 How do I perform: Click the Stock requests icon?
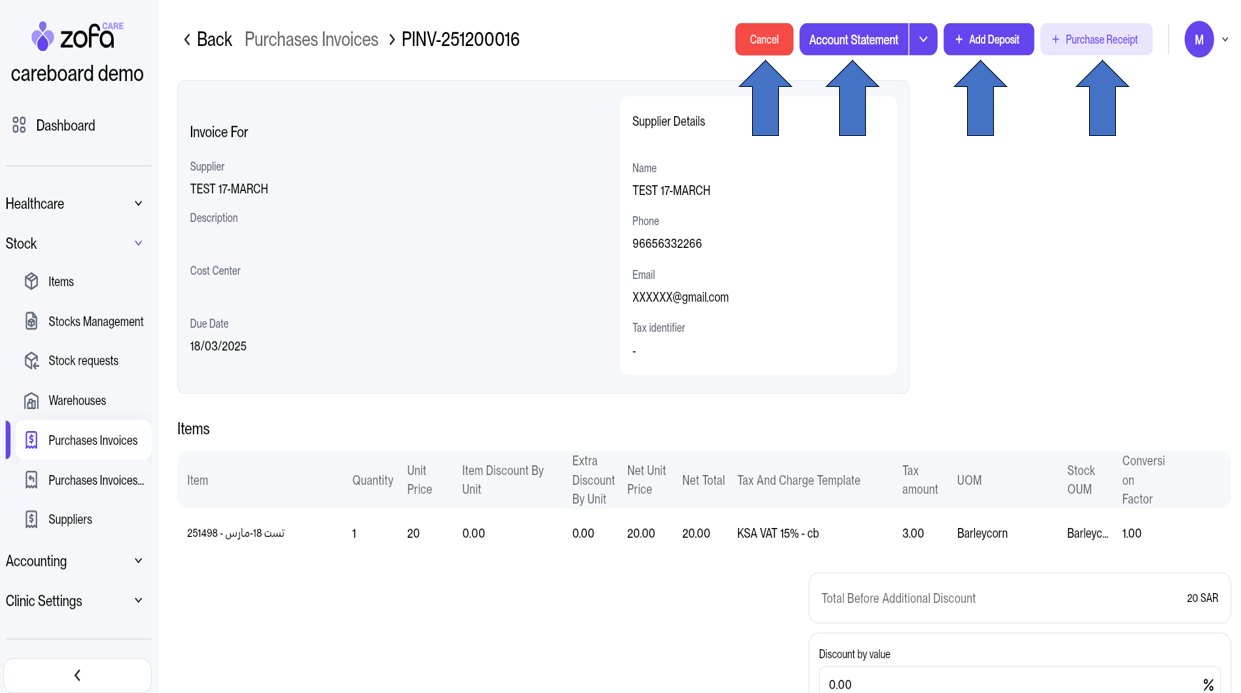coord(32,361)
